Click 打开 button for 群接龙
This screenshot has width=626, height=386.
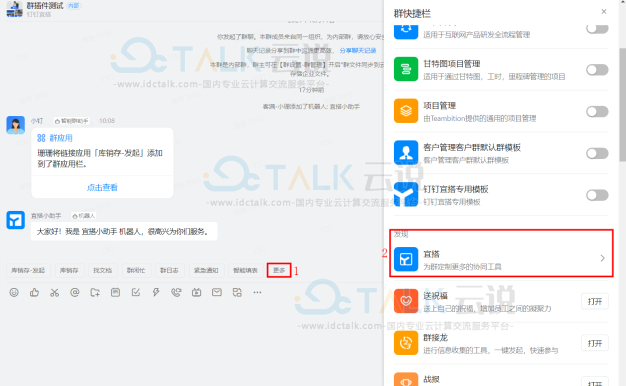click(595, 343)
